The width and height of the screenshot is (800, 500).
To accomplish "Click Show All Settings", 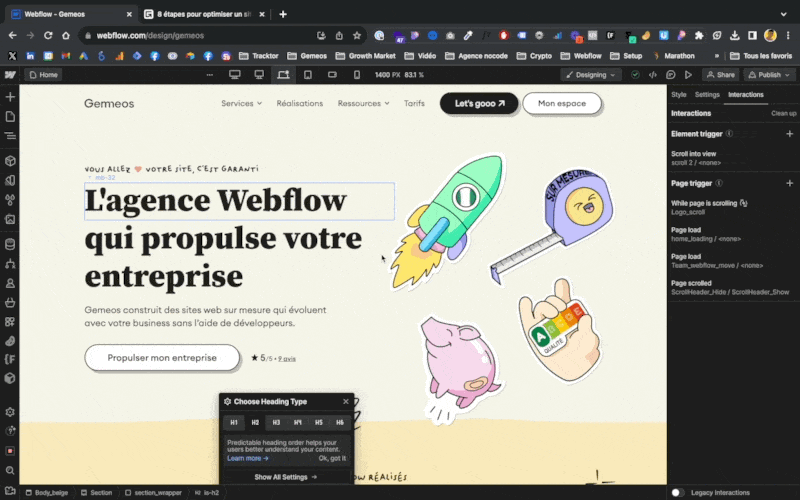I will [286, 477].
